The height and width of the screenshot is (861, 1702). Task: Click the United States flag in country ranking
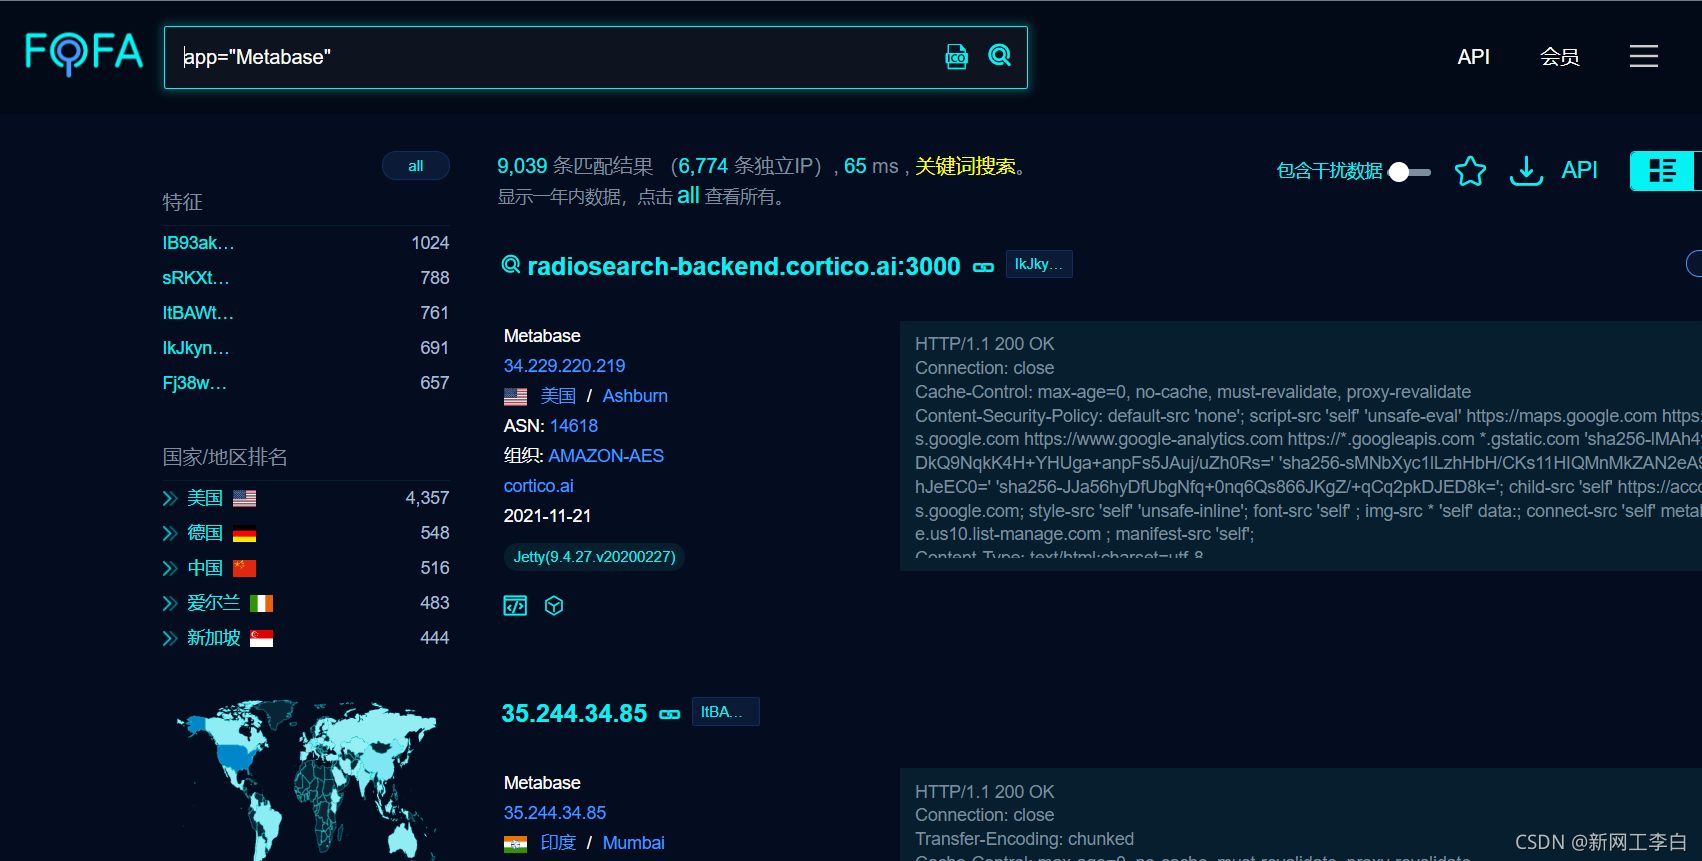click(x=245, y=498)
